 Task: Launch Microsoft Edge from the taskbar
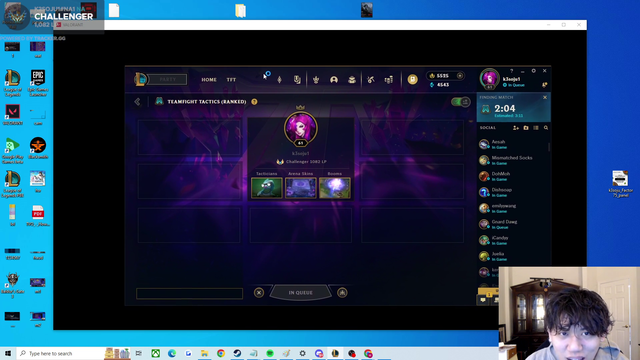point(172,353)
